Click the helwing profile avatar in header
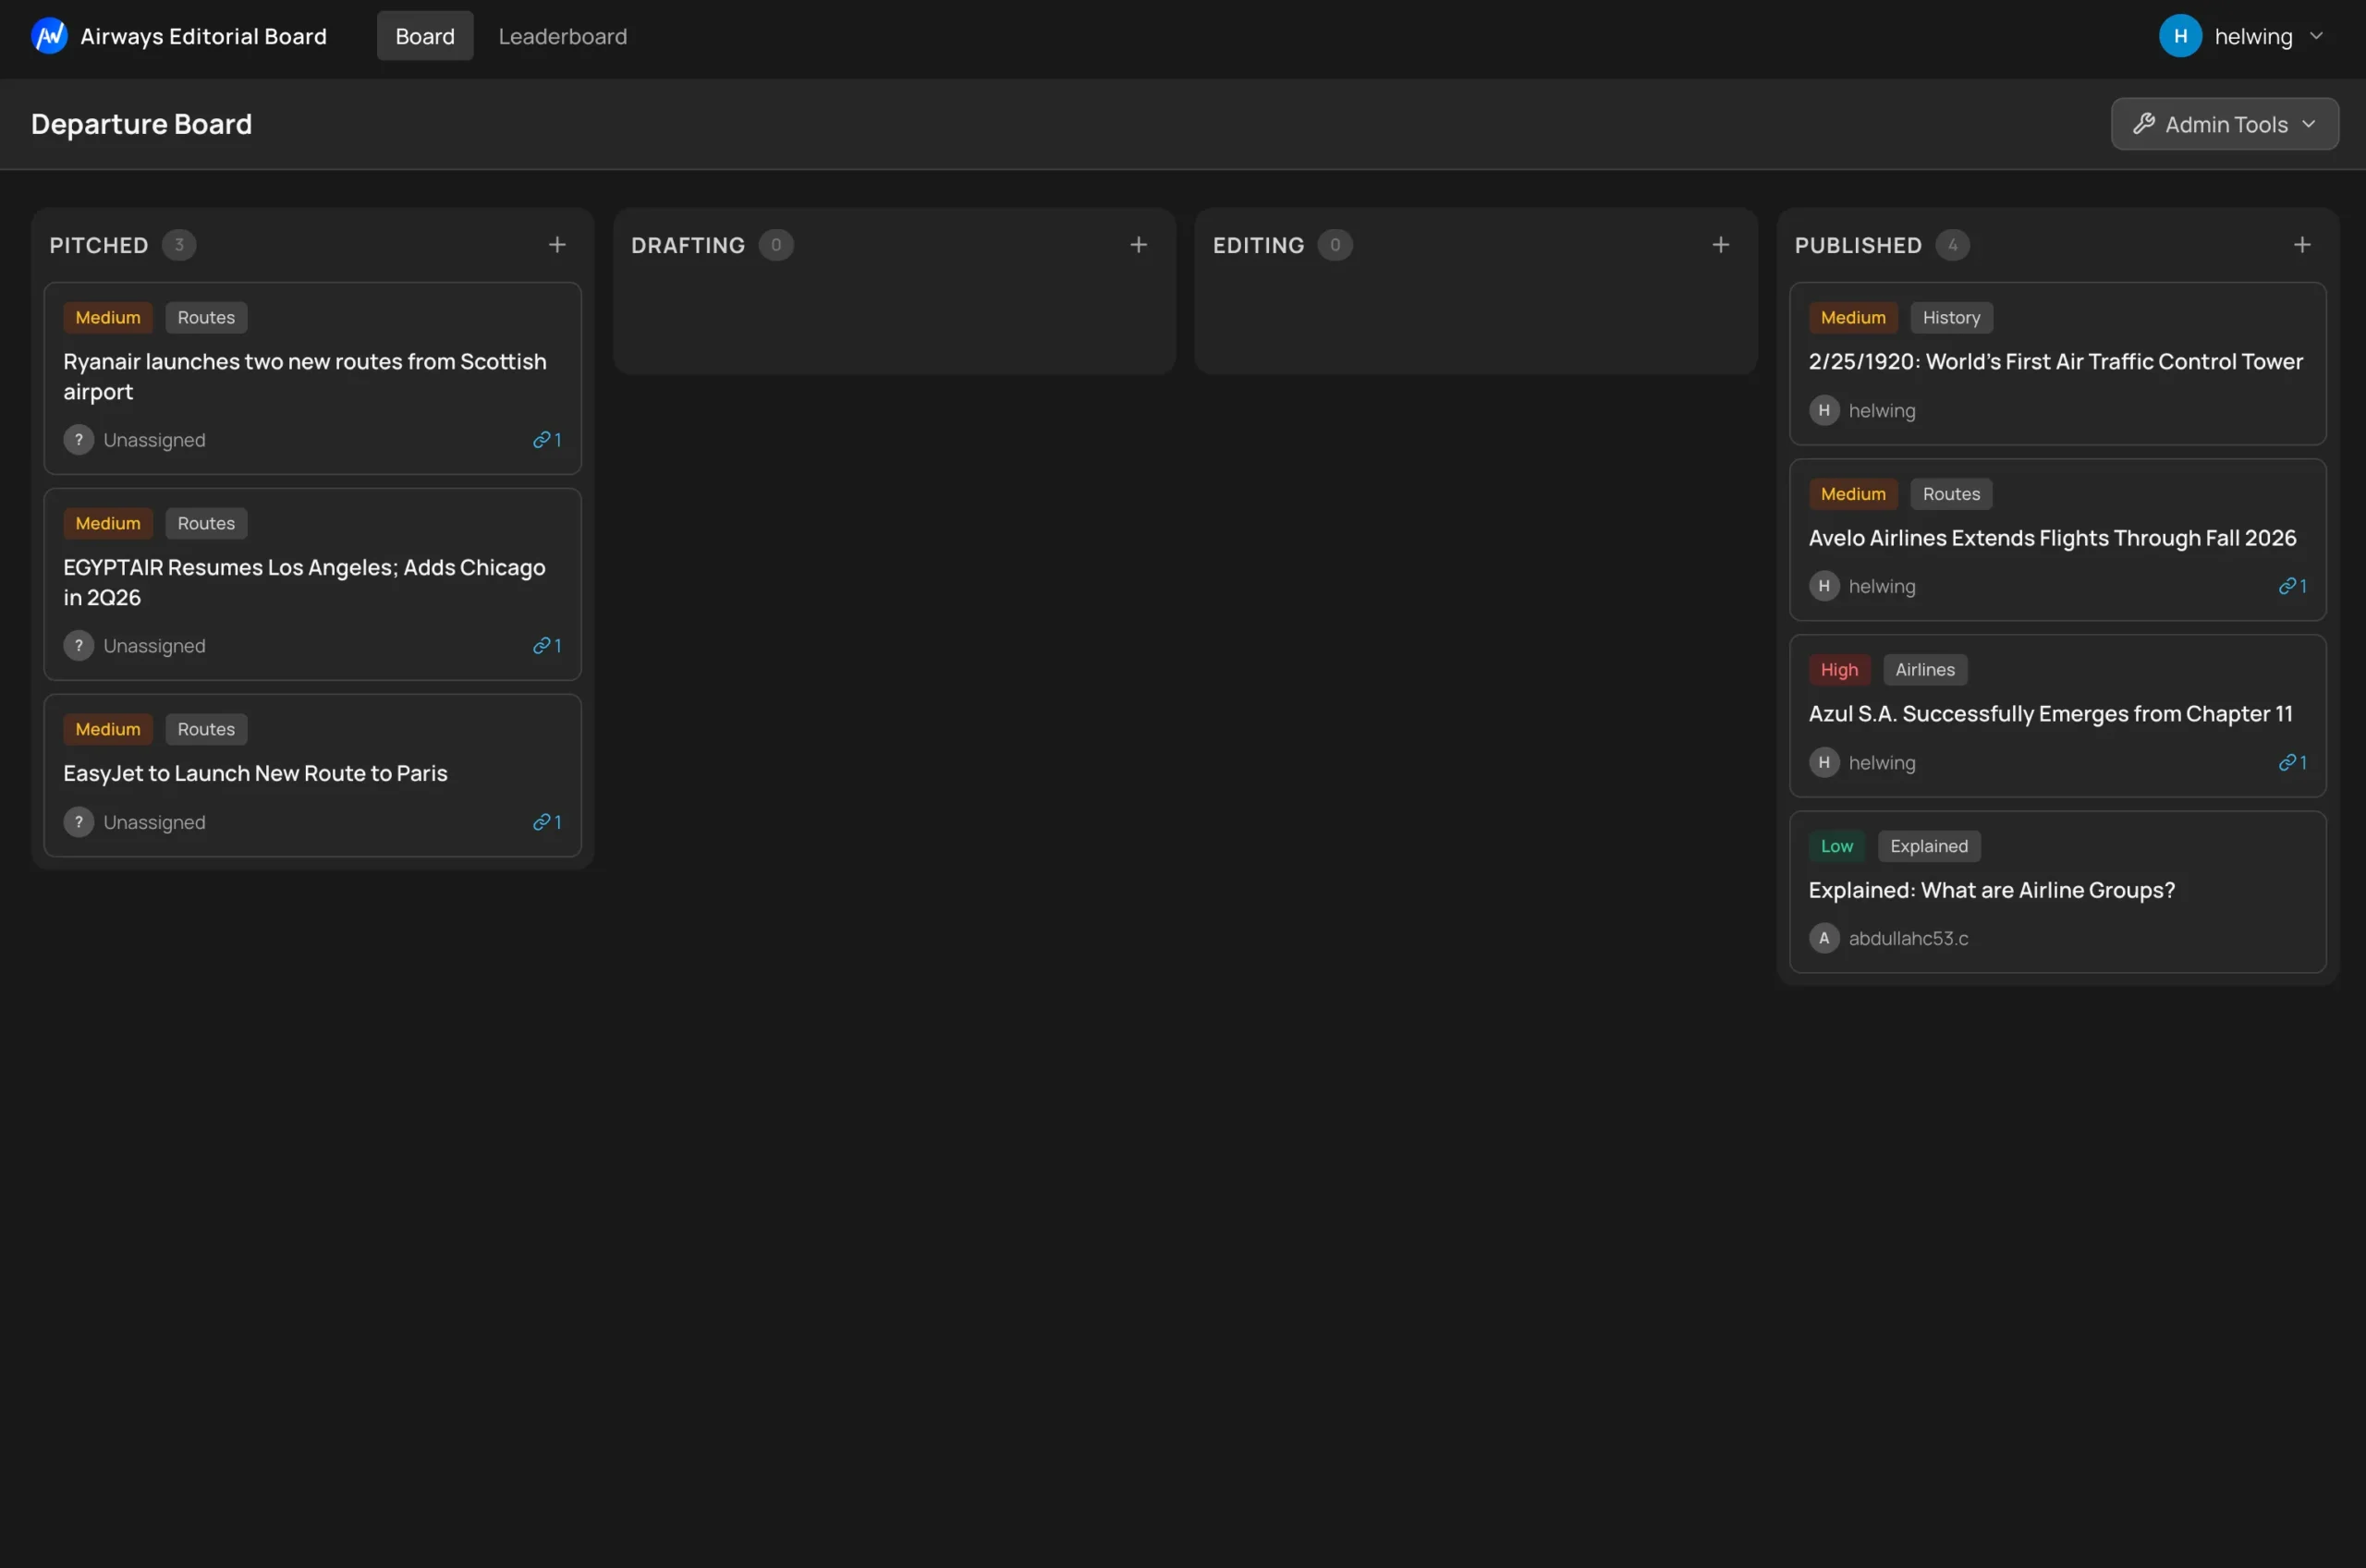The width and height of the screenshot is (2366, 1568). tap(2180, 36)
